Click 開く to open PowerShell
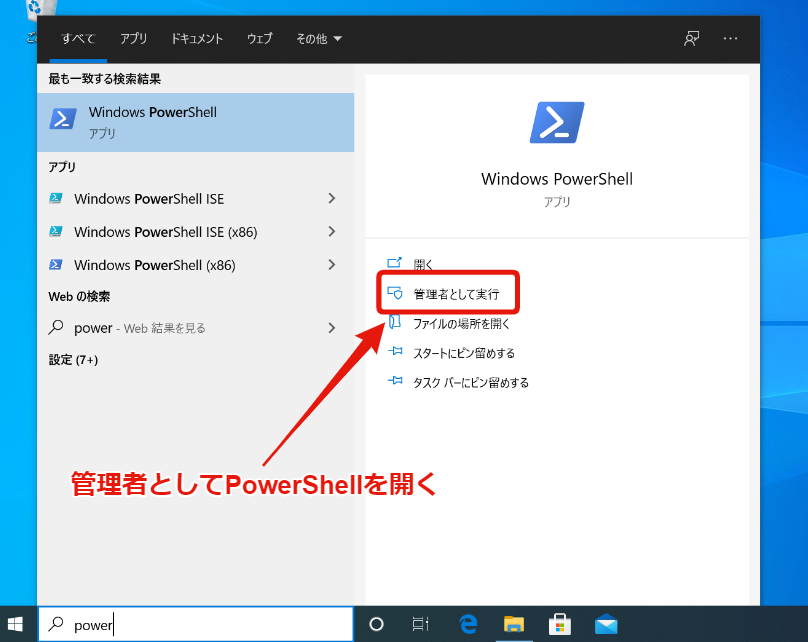This screenshot has width=808, height=642. [x=423, y=264]
